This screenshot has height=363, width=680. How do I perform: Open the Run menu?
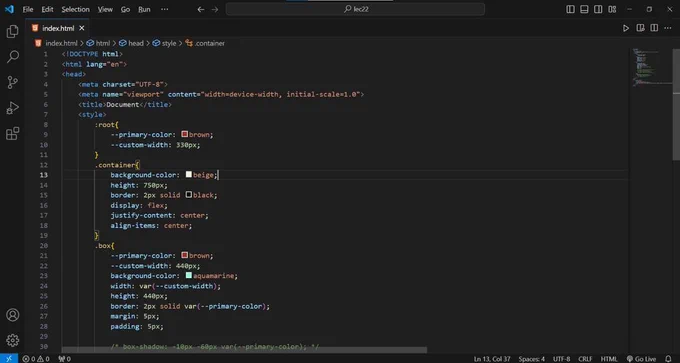(144, 9)
